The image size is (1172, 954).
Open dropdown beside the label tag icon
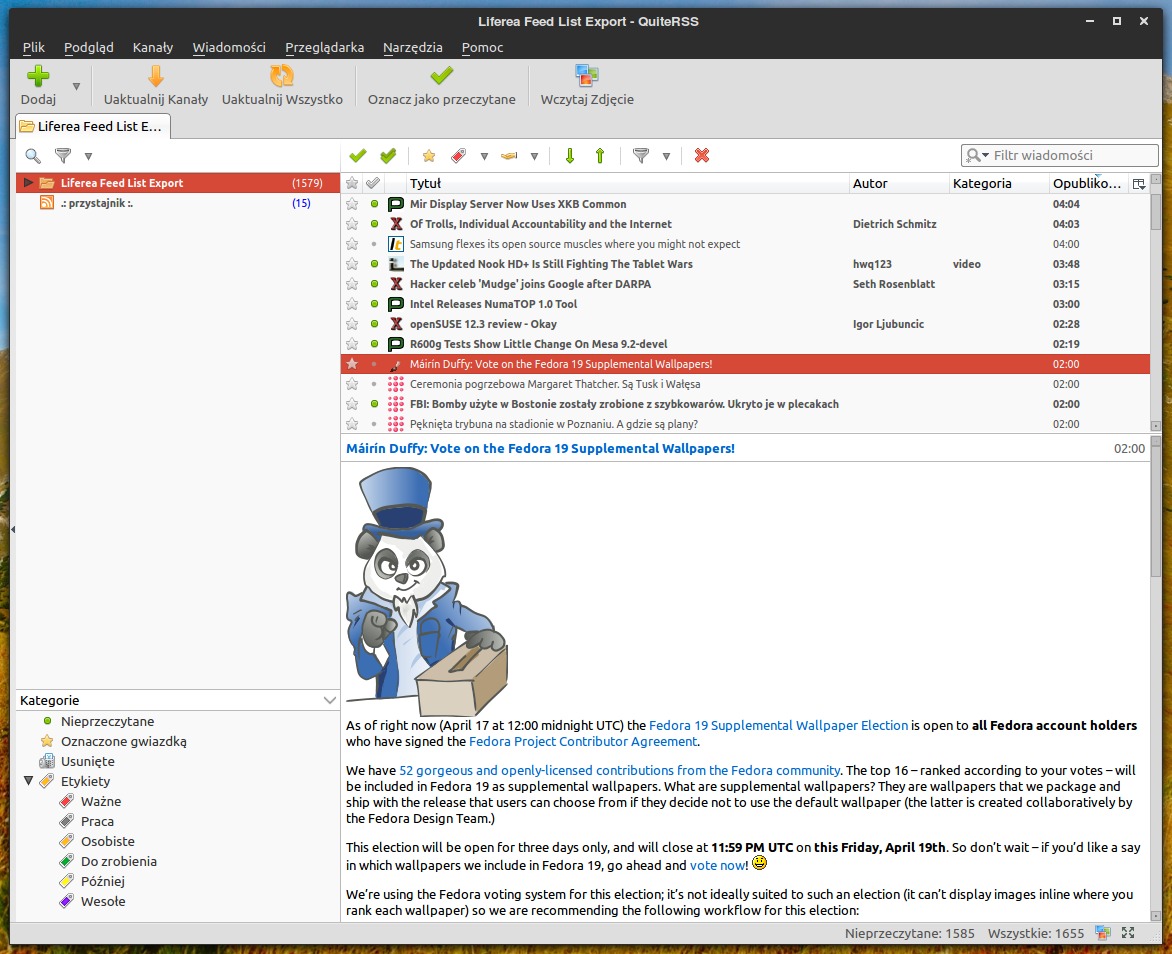(484, 156)
